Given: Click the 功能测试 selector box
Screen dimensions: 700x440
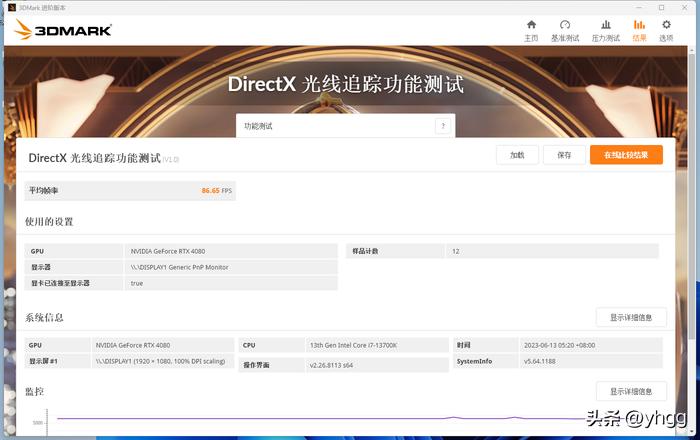Looking at the screenshot, I should pos(346,126).
